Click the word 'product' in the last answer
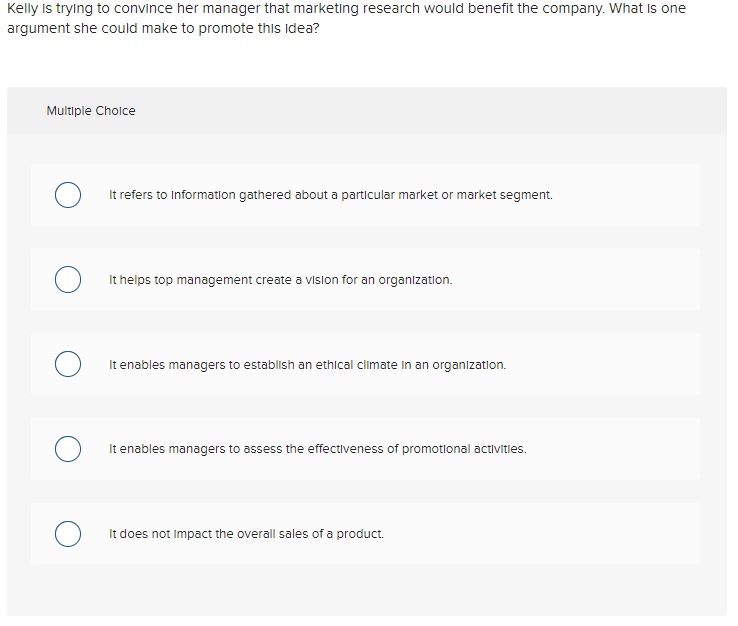 click(361, 534)
